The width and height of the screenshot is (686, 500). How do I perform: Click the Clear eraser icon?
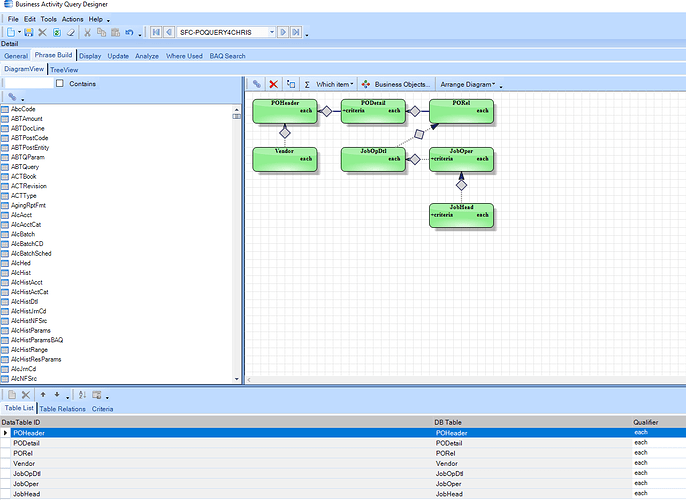[71, 32]
